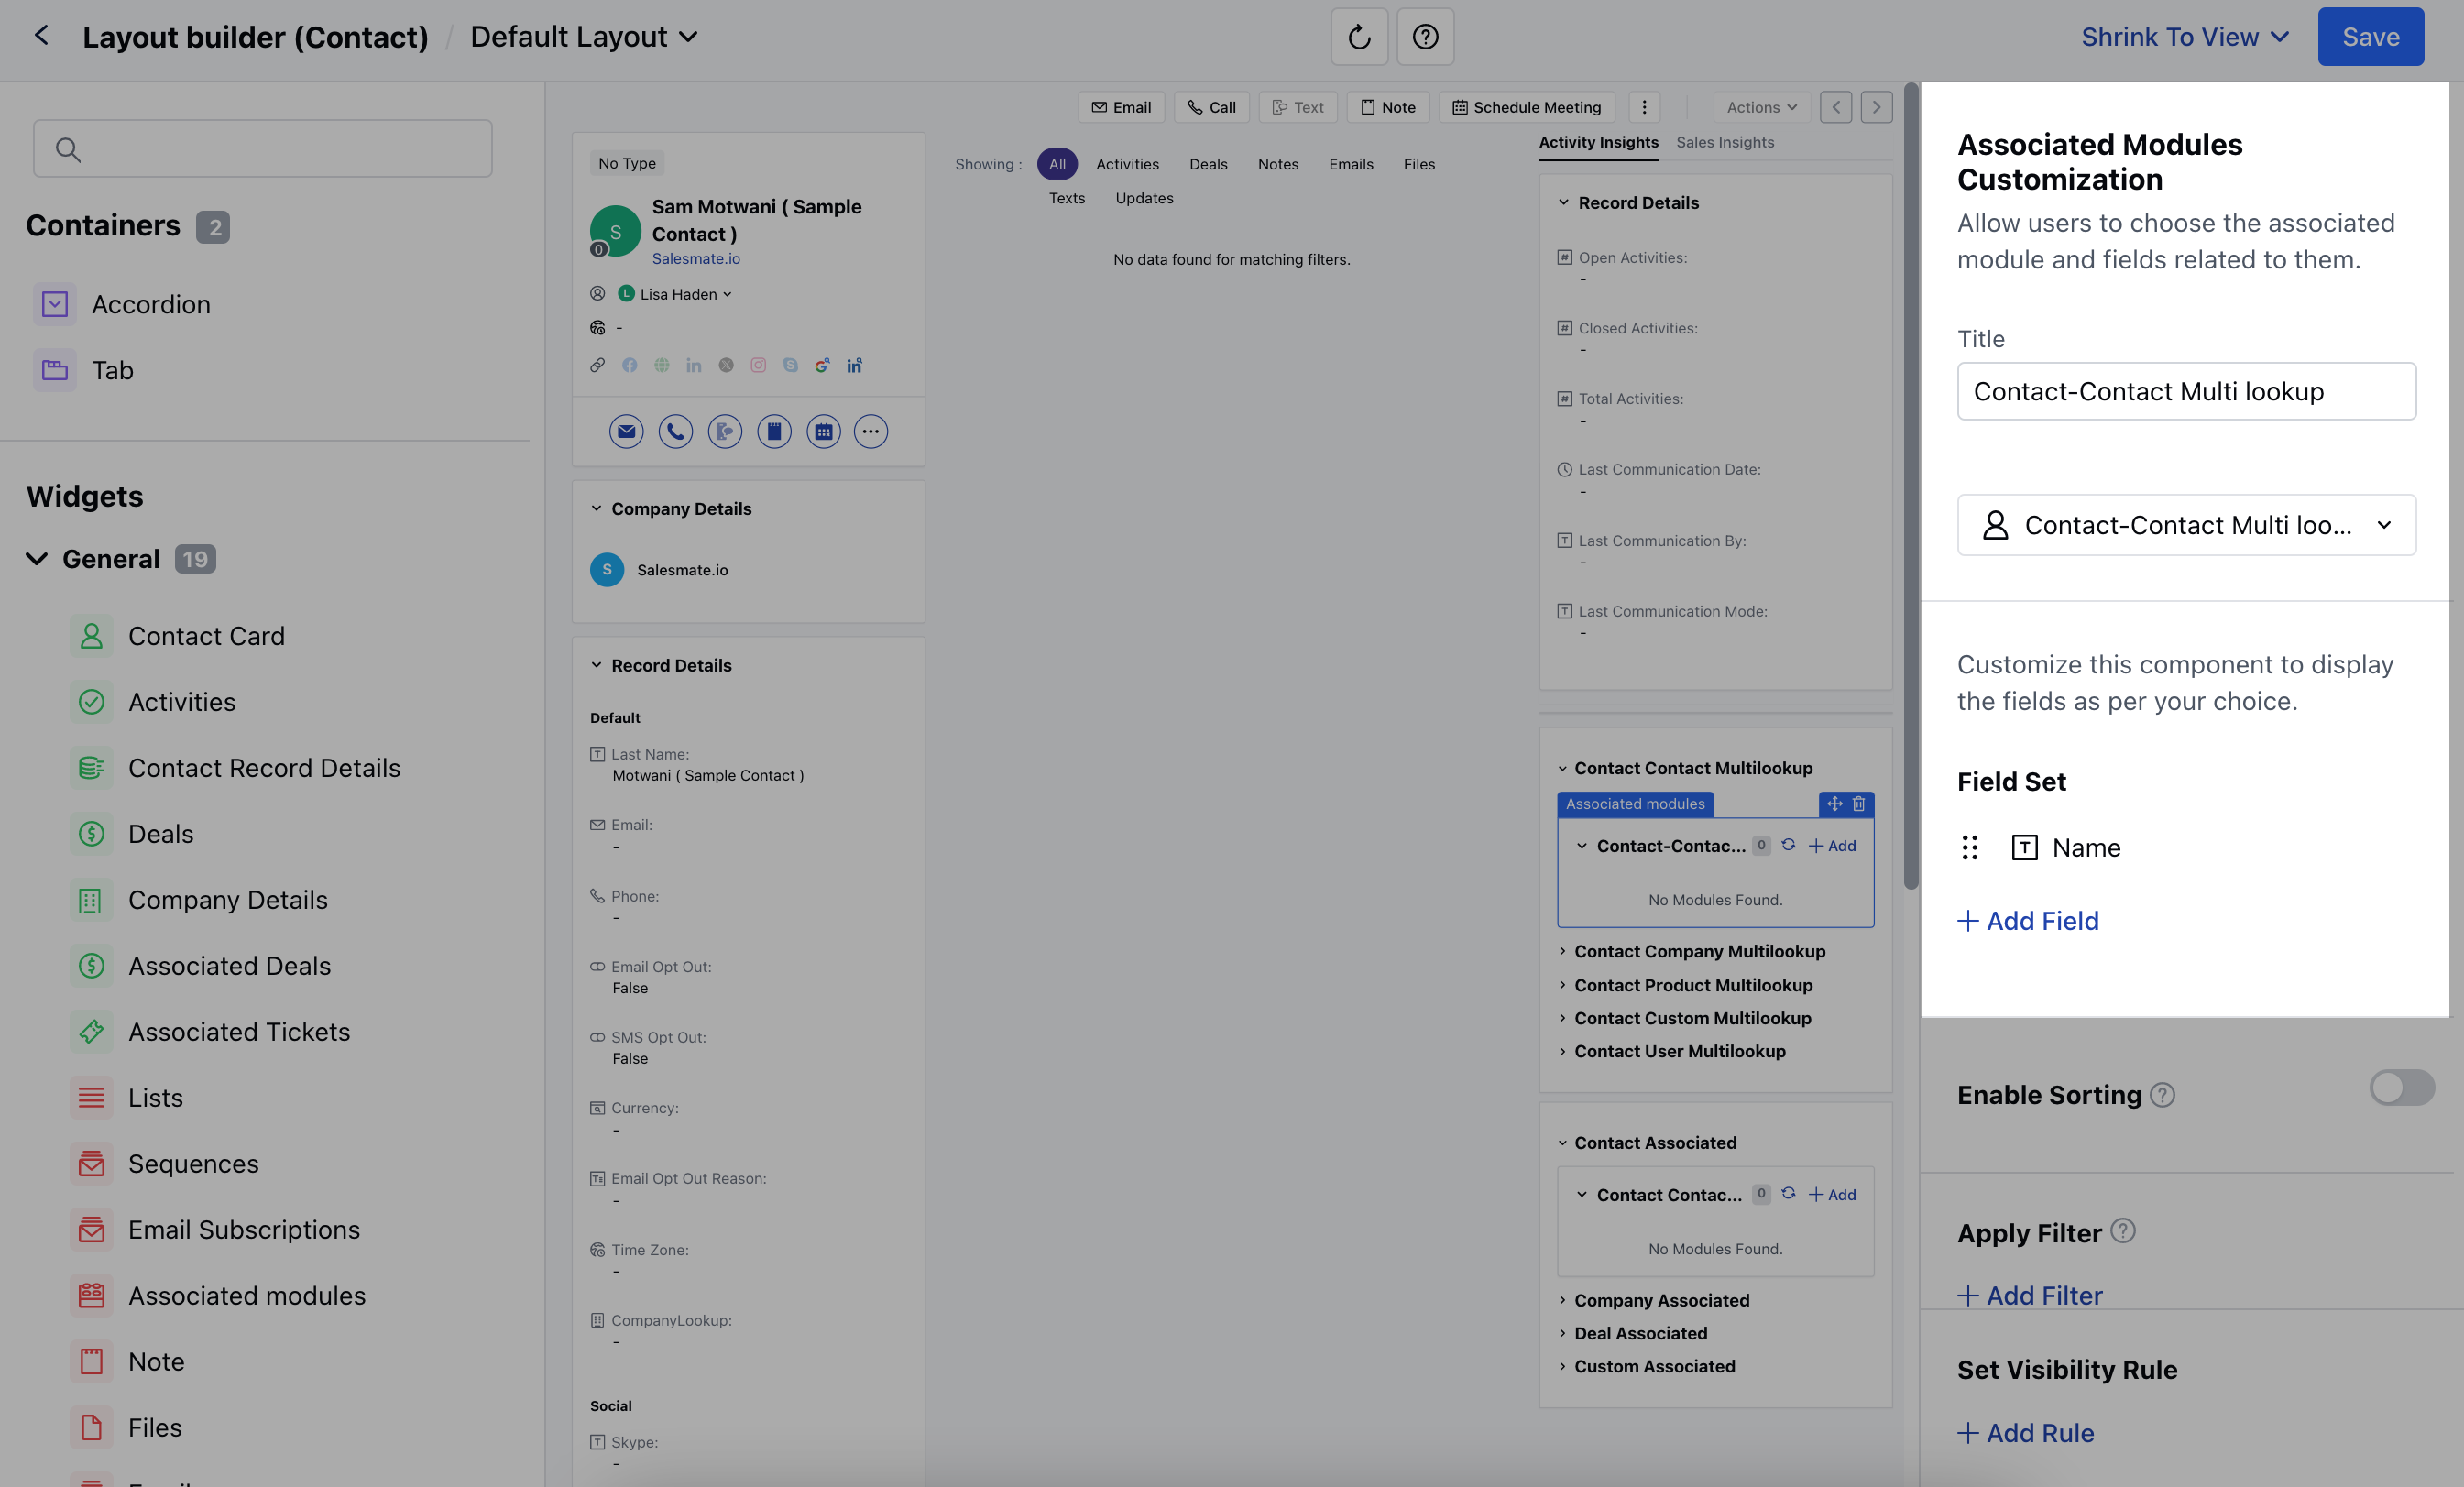Click the drag handle beside Name field

(x=1969, y=847)
